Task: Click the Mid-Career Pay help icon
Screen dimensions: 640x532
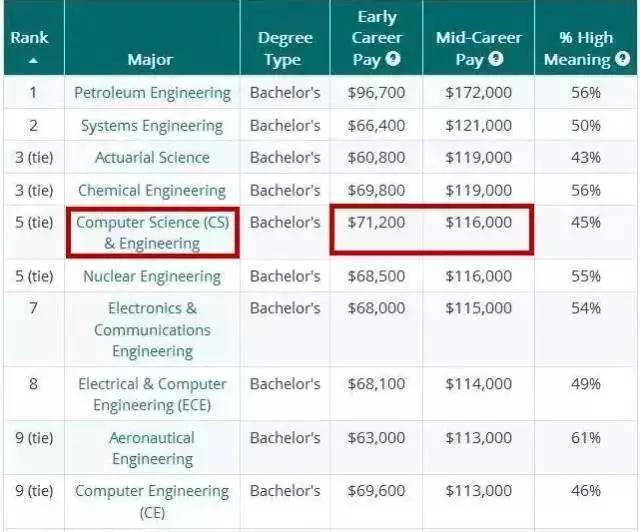Action: pyautogui.click(x=497, y=59)
